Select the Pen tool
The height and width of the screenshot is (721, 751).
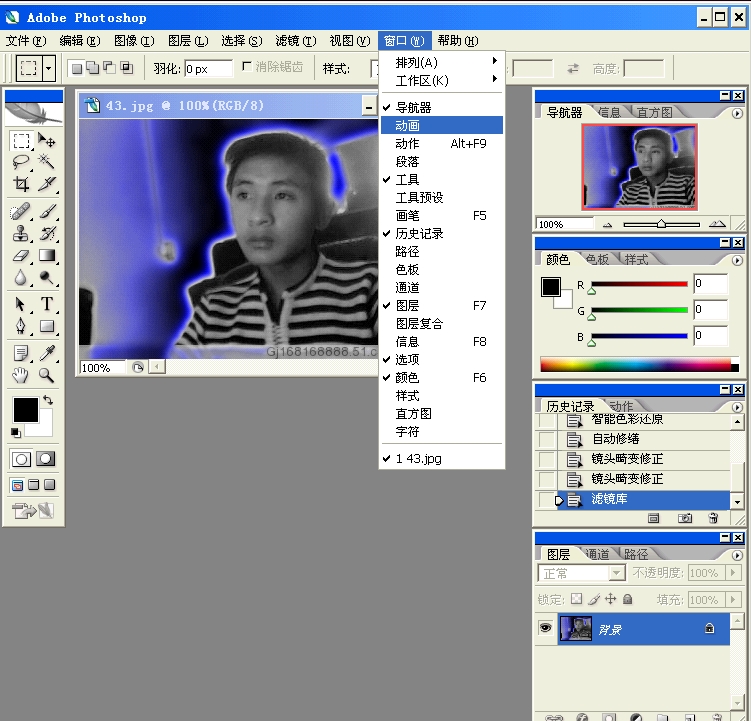point(21,326)
